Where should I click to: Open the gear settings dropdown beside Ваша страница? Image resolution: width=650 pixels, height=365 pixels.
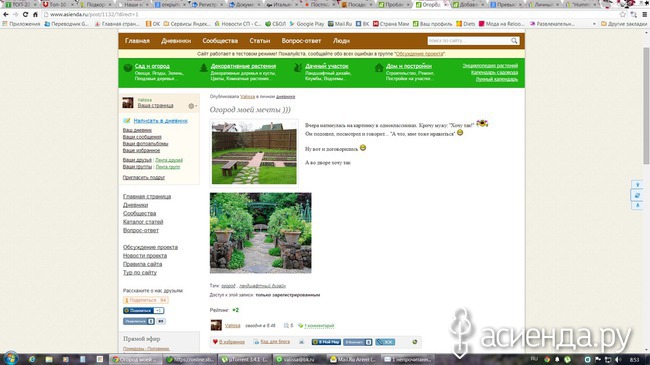192,106
